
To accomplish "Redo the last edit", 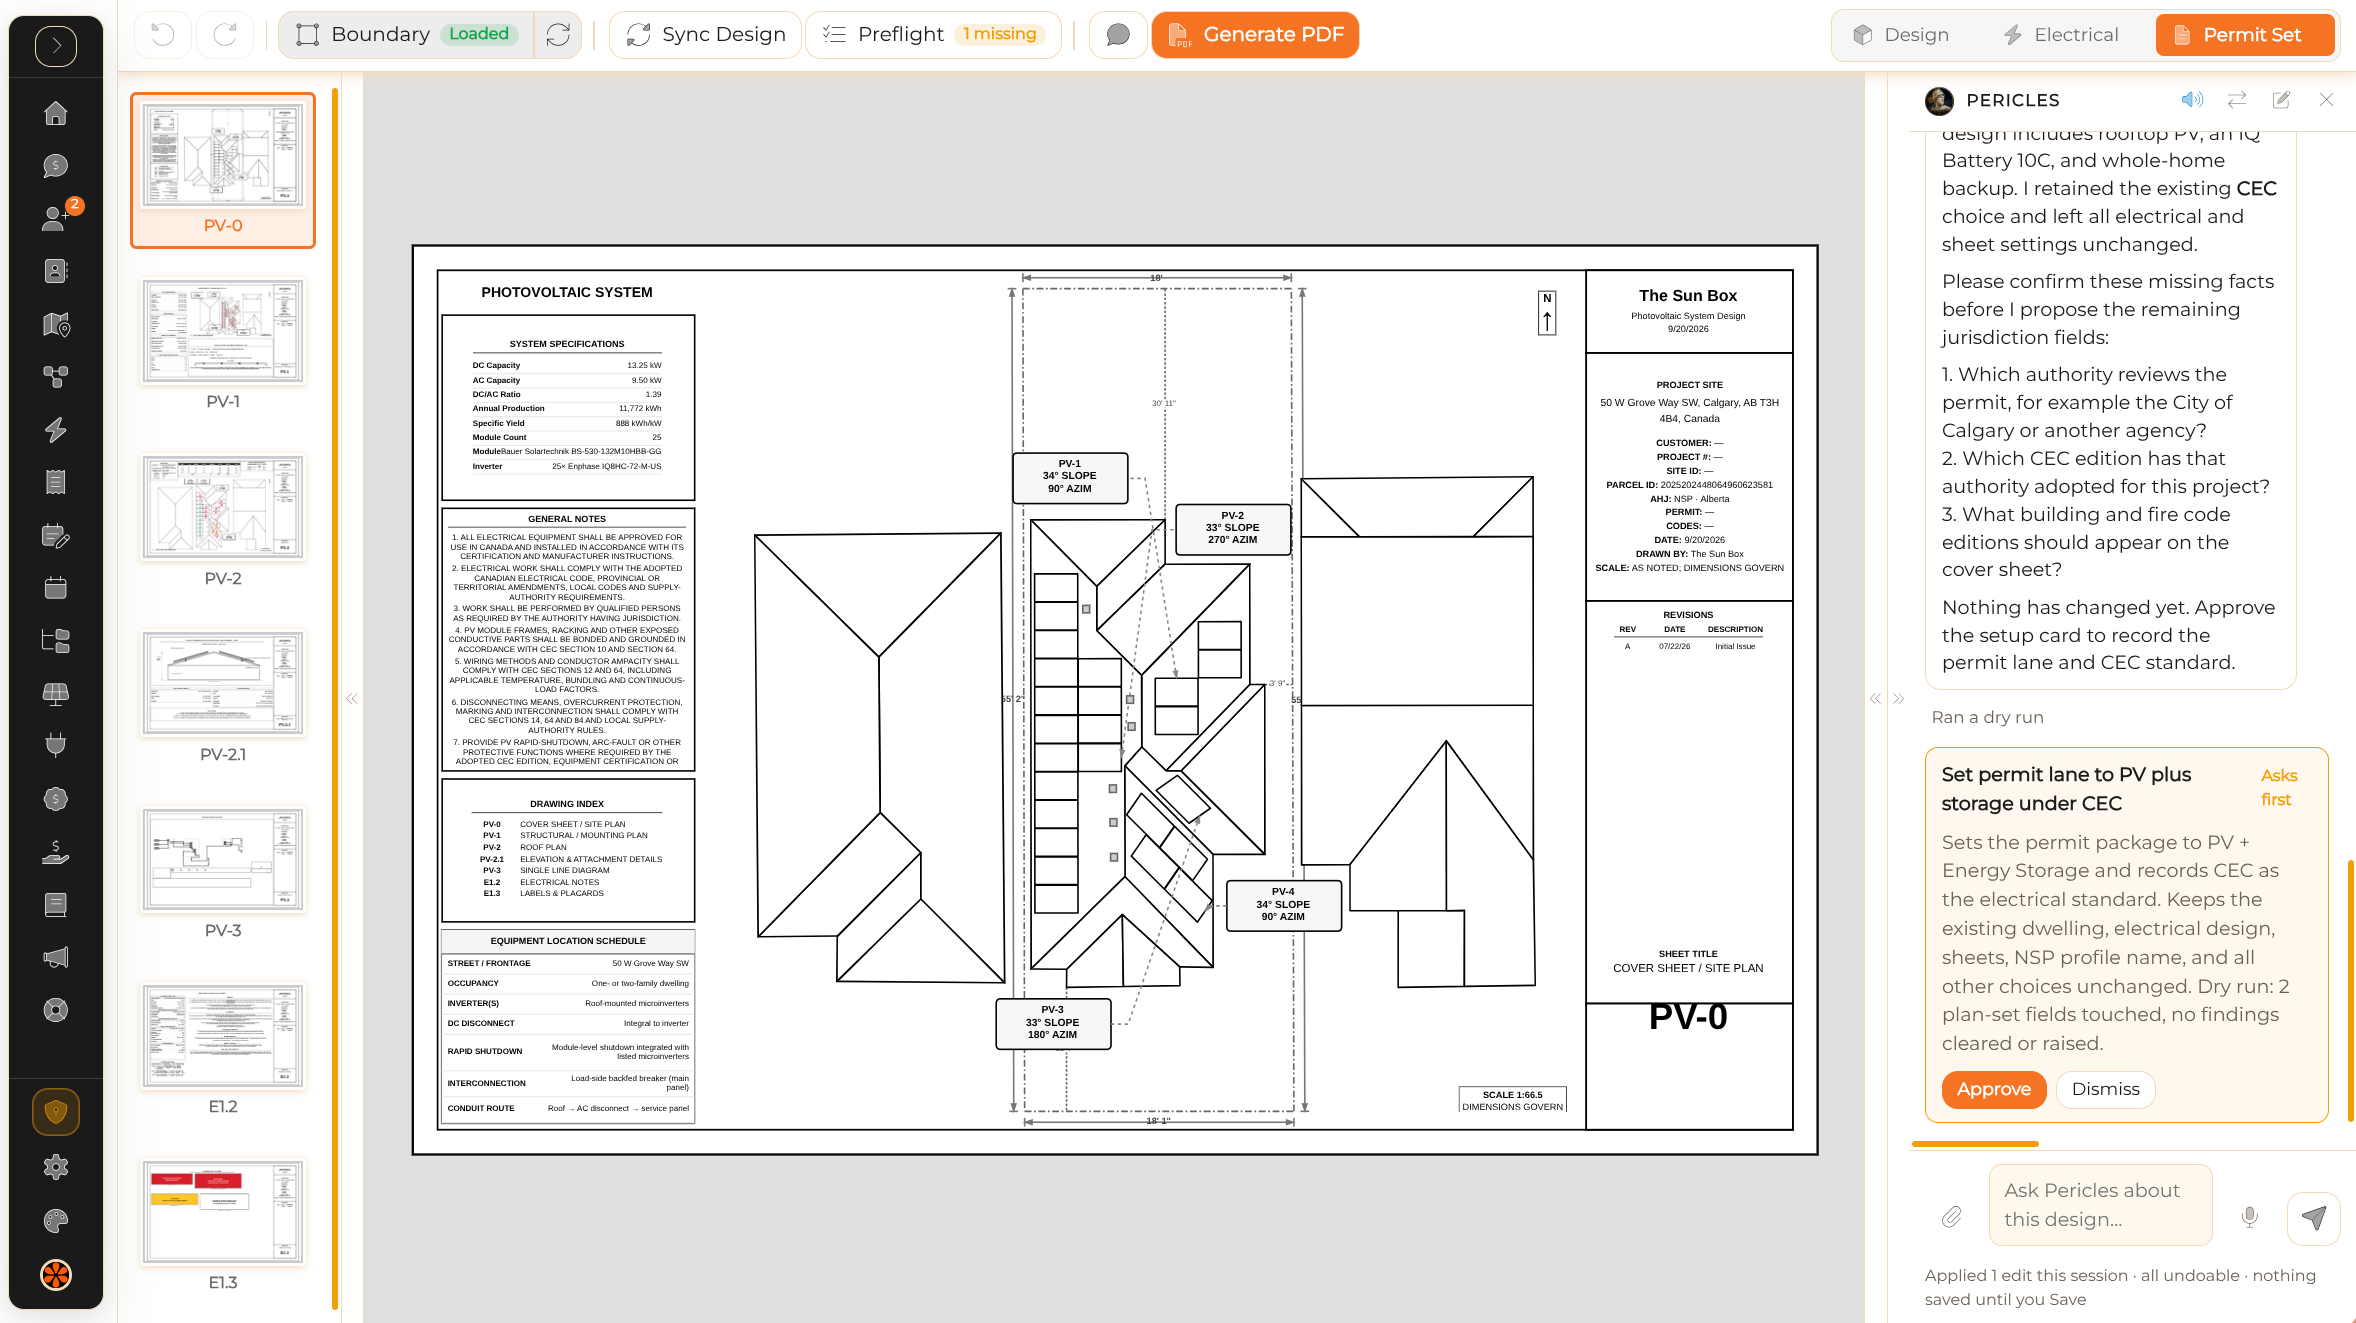I will 225,35.
